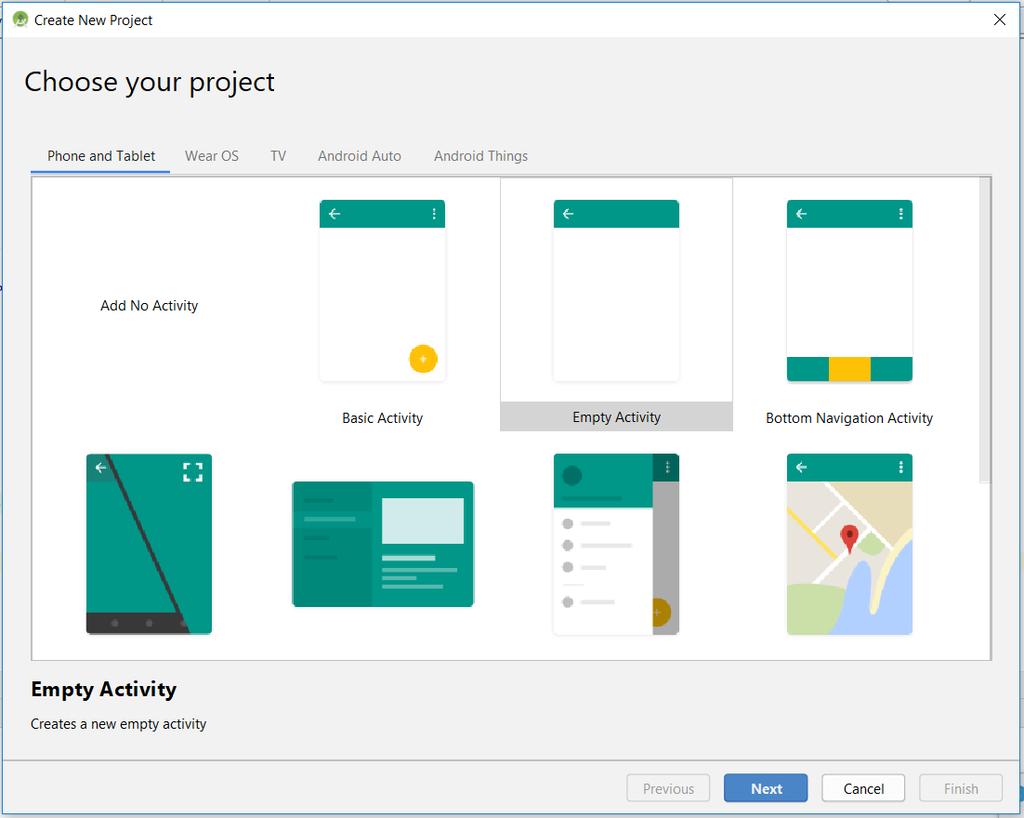Select the fullscreen activity template thumbnail

click(x=149, y=544)
